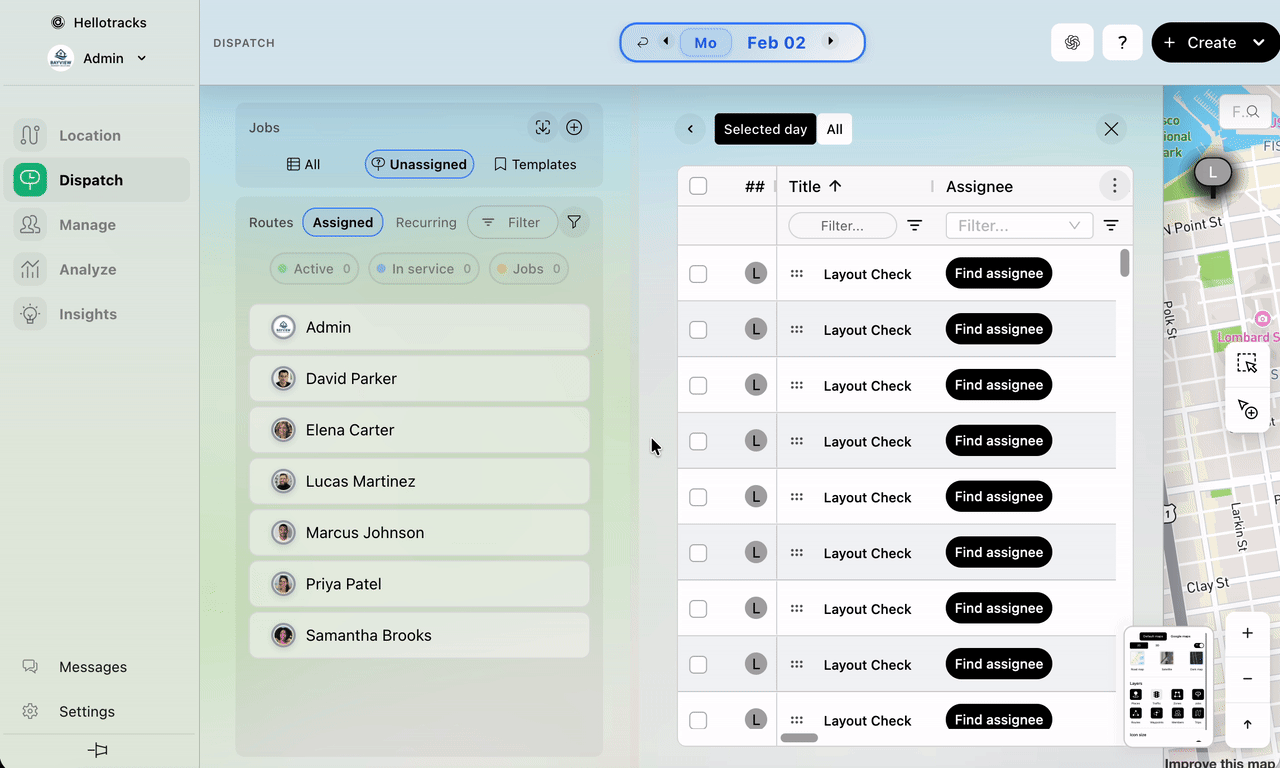Viewport: 1280px width, 768px height.
Task: Click Find assignee in the first row
Action: tap(998, 273)
